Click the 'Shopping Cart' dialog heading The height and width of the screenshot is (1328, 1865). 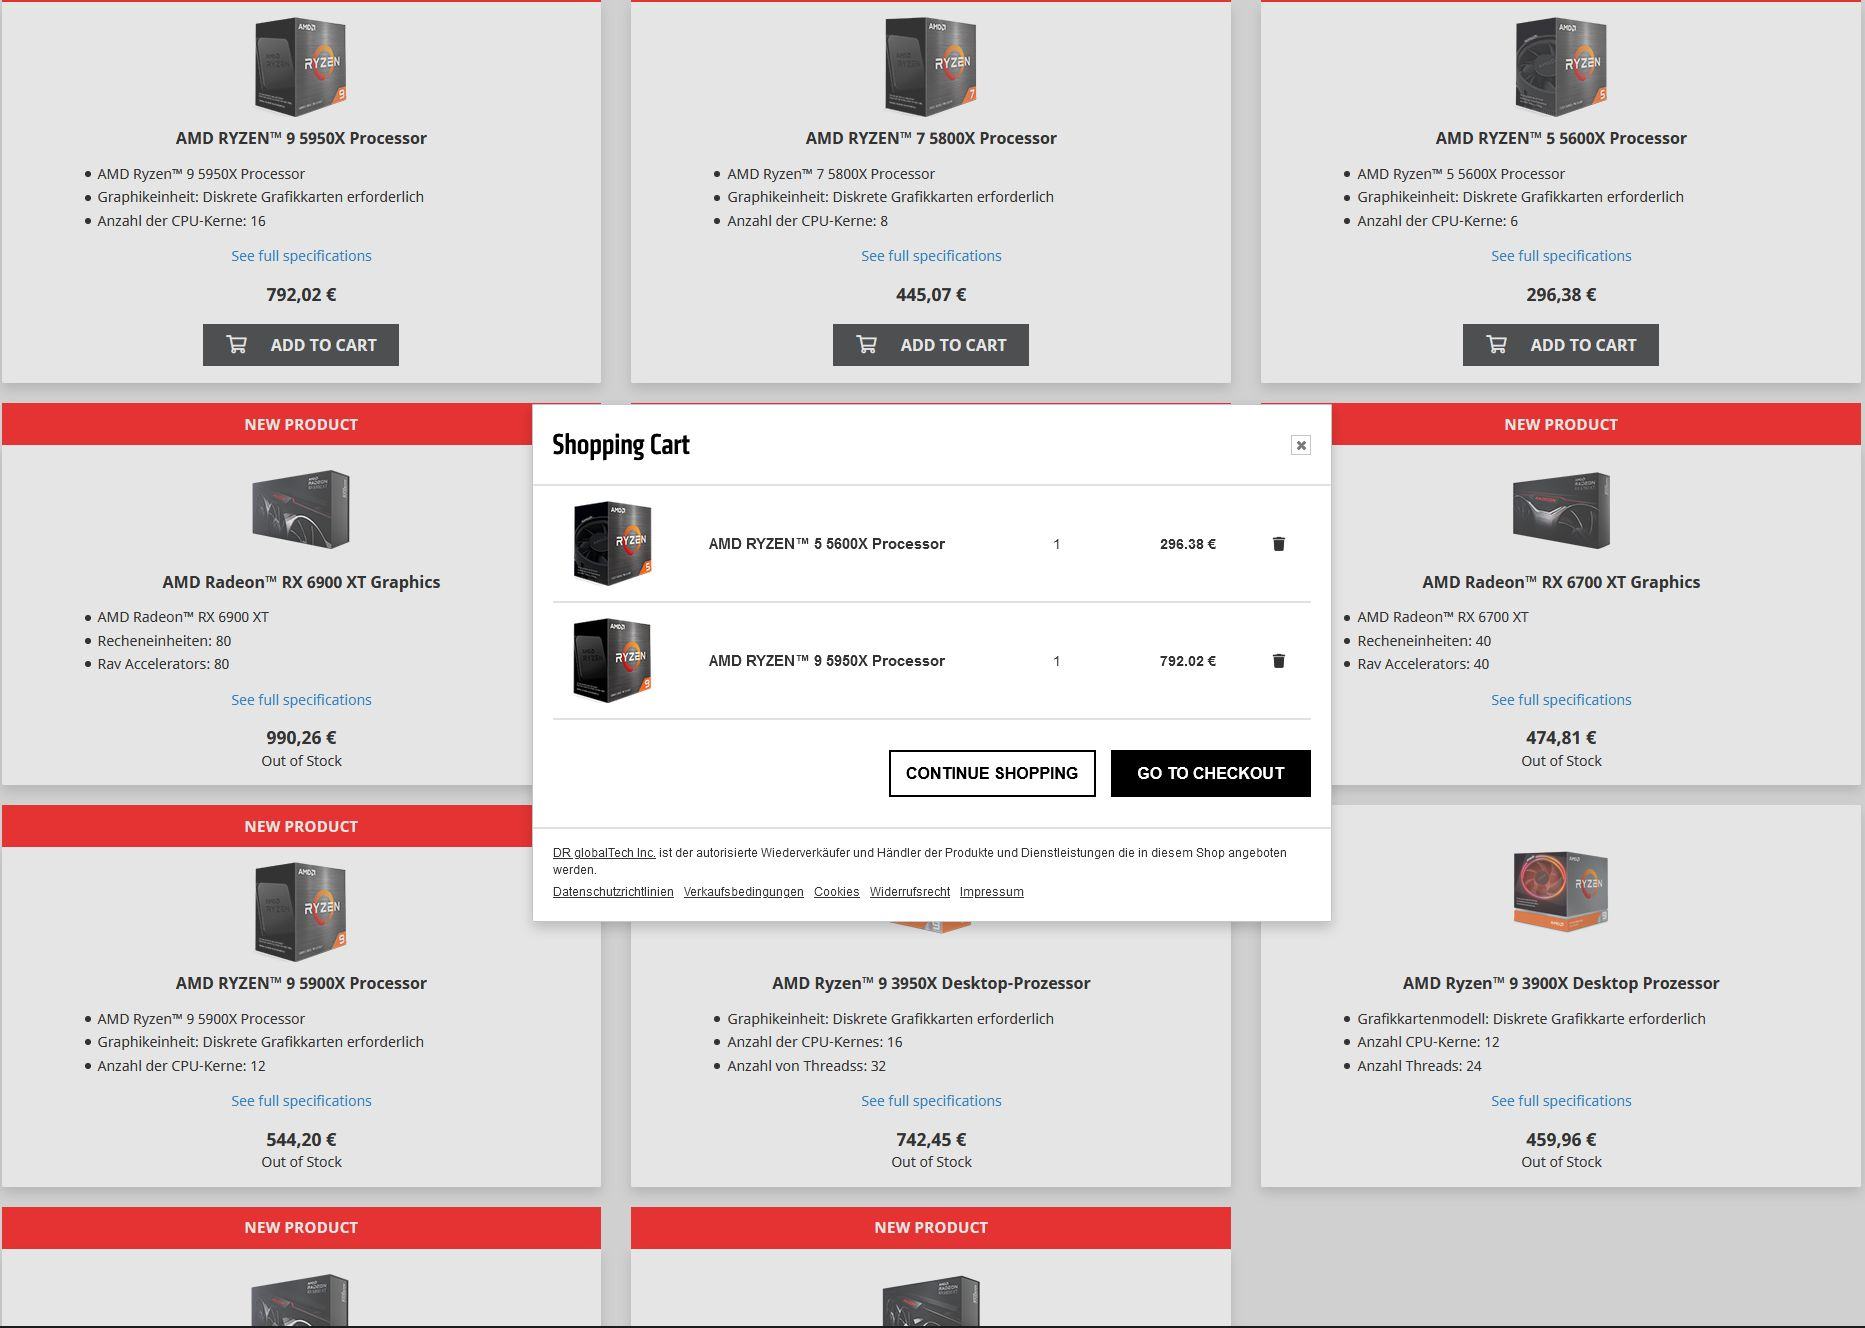pos(621,445)
